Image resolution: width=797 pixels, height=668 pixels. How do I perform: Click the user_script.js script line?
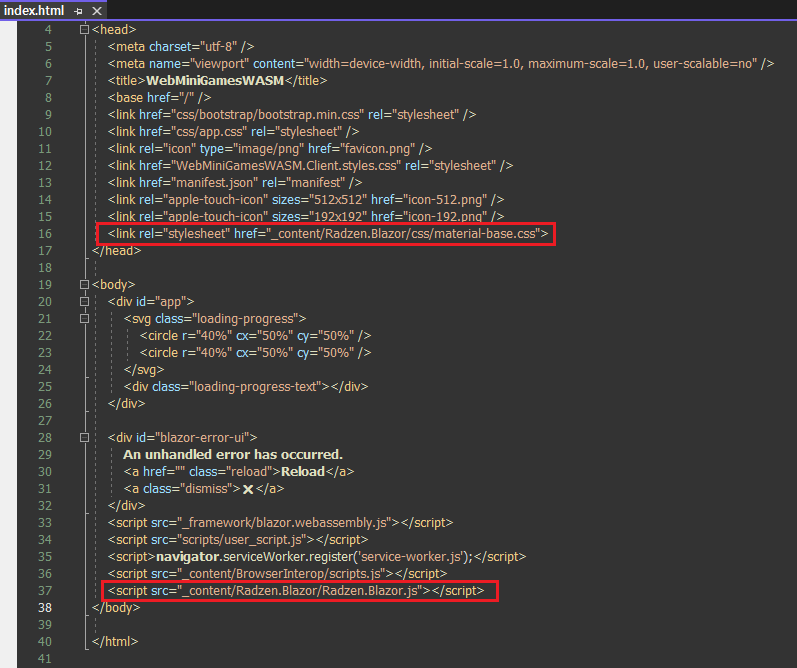pos(238,540)
